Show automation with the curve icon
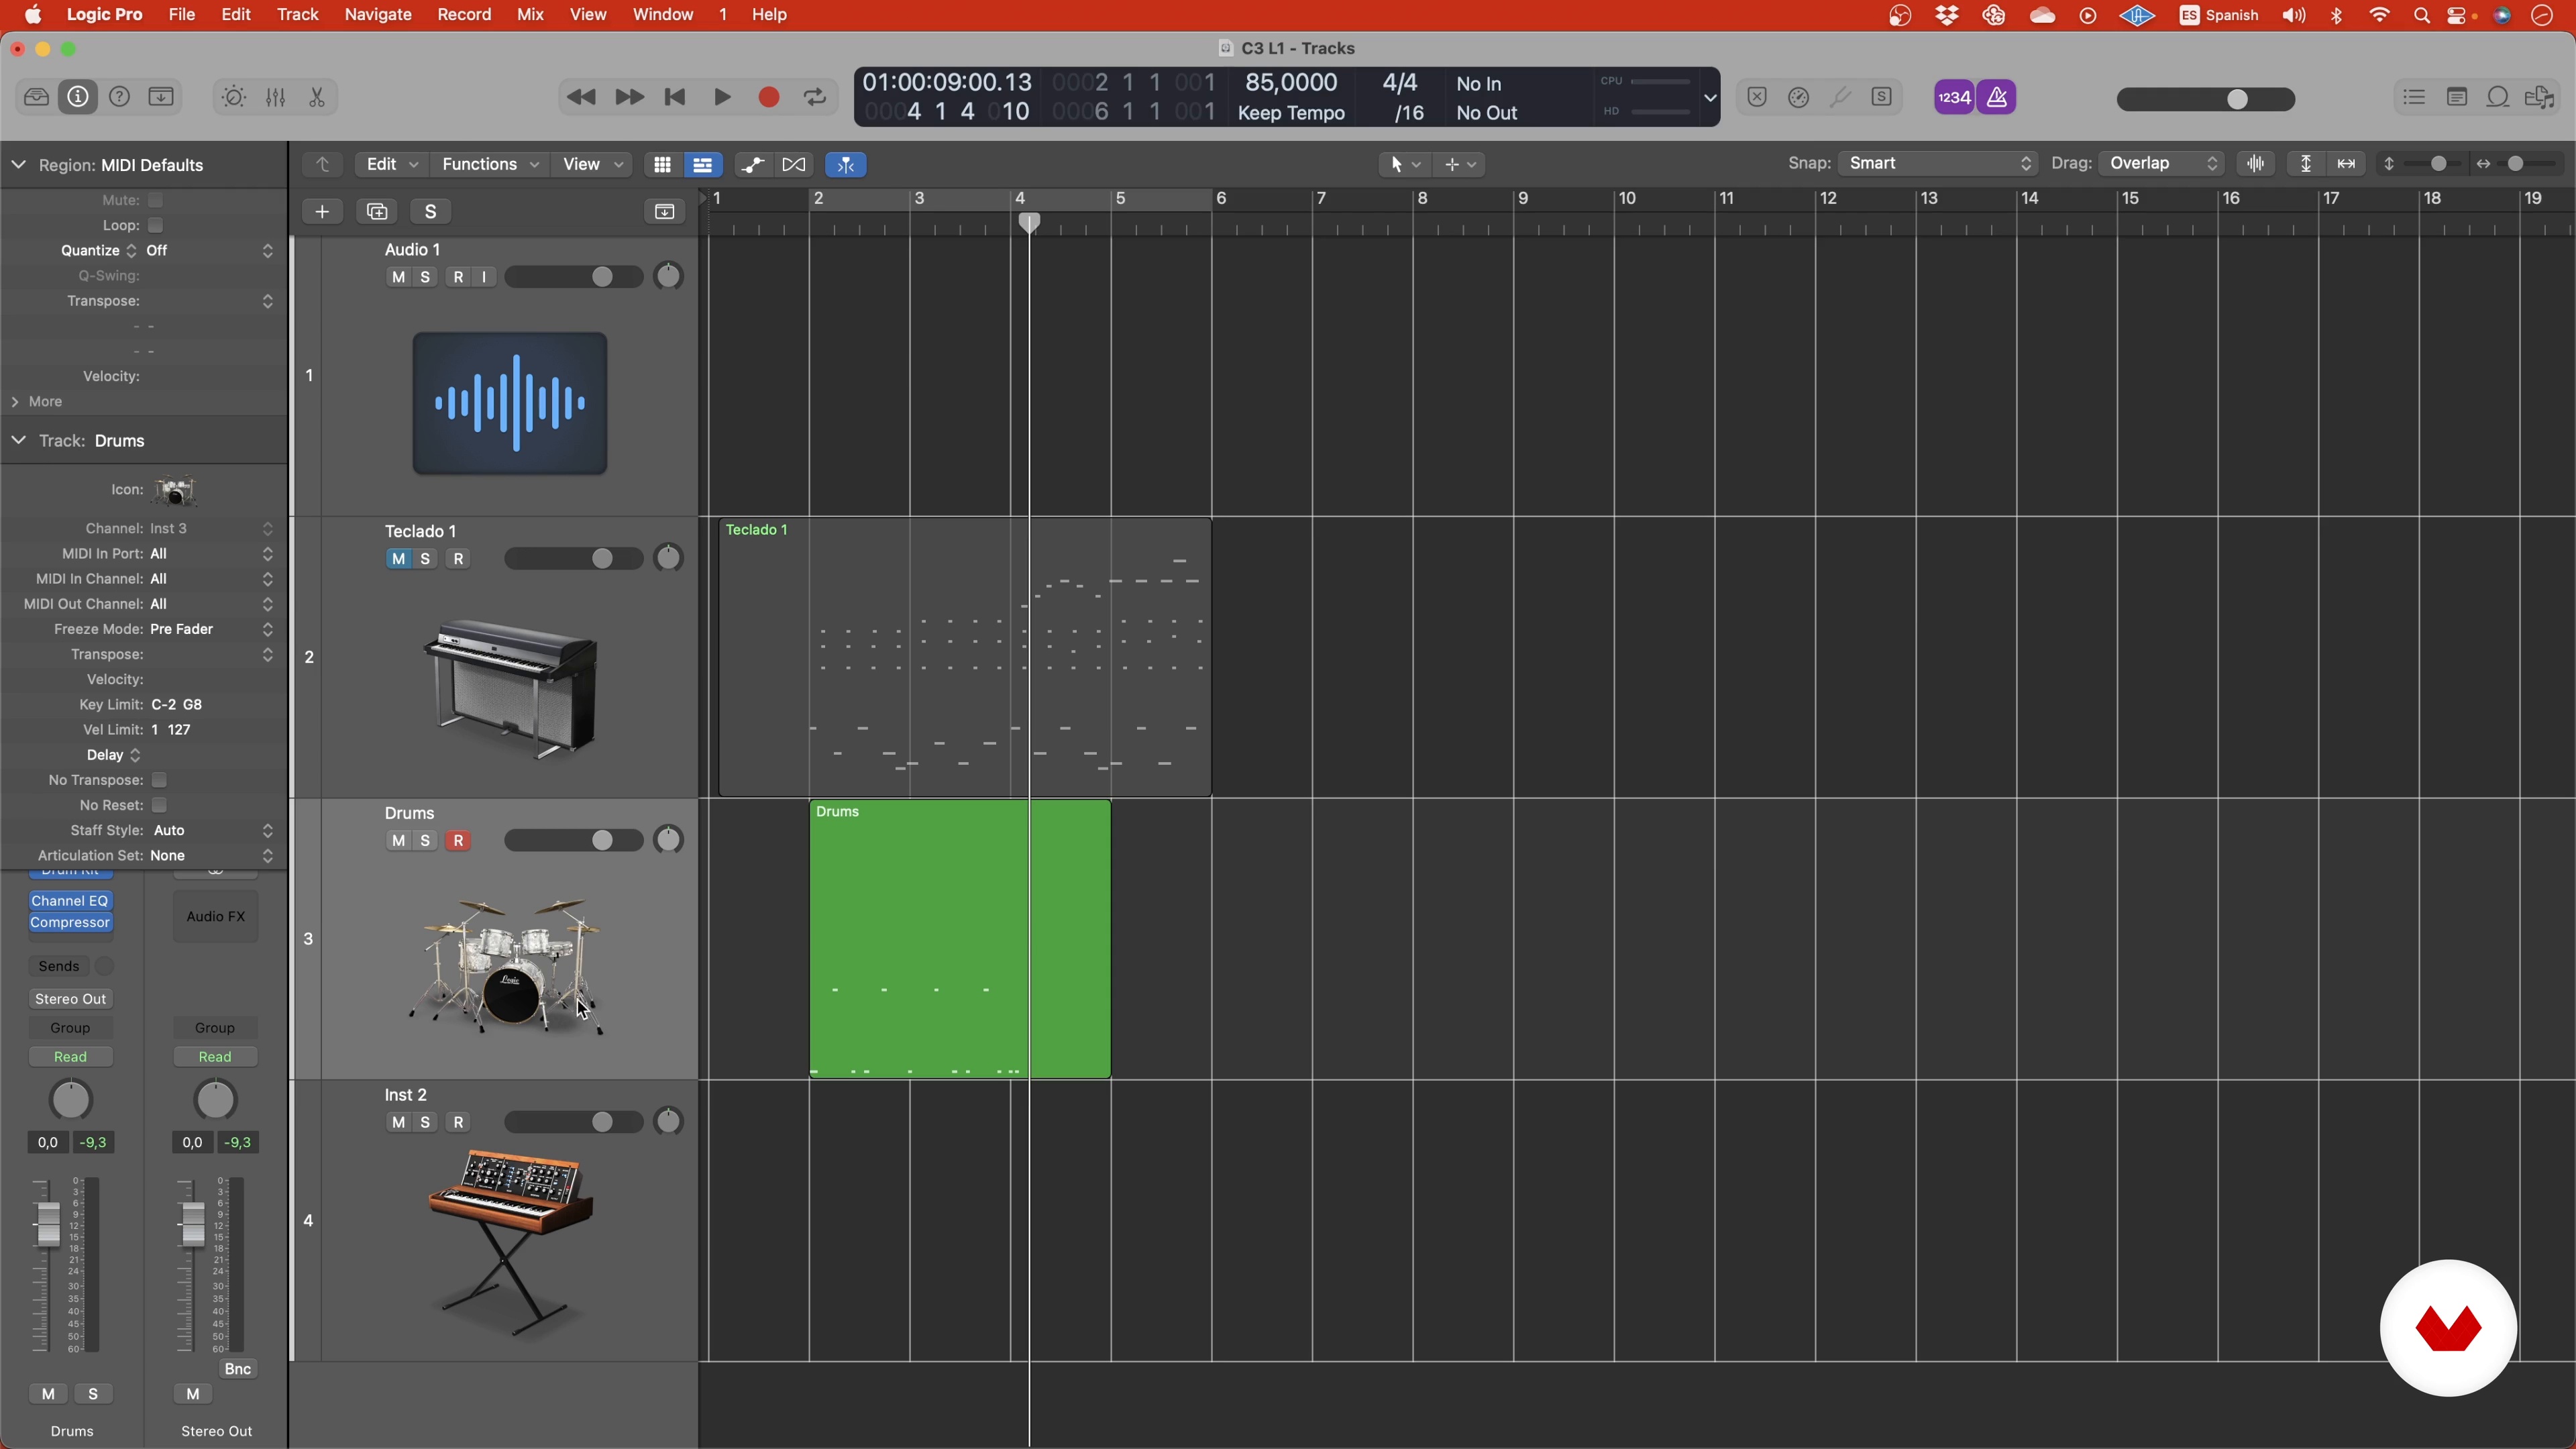The image size is (2576, 1449). (x=753, y=165)
